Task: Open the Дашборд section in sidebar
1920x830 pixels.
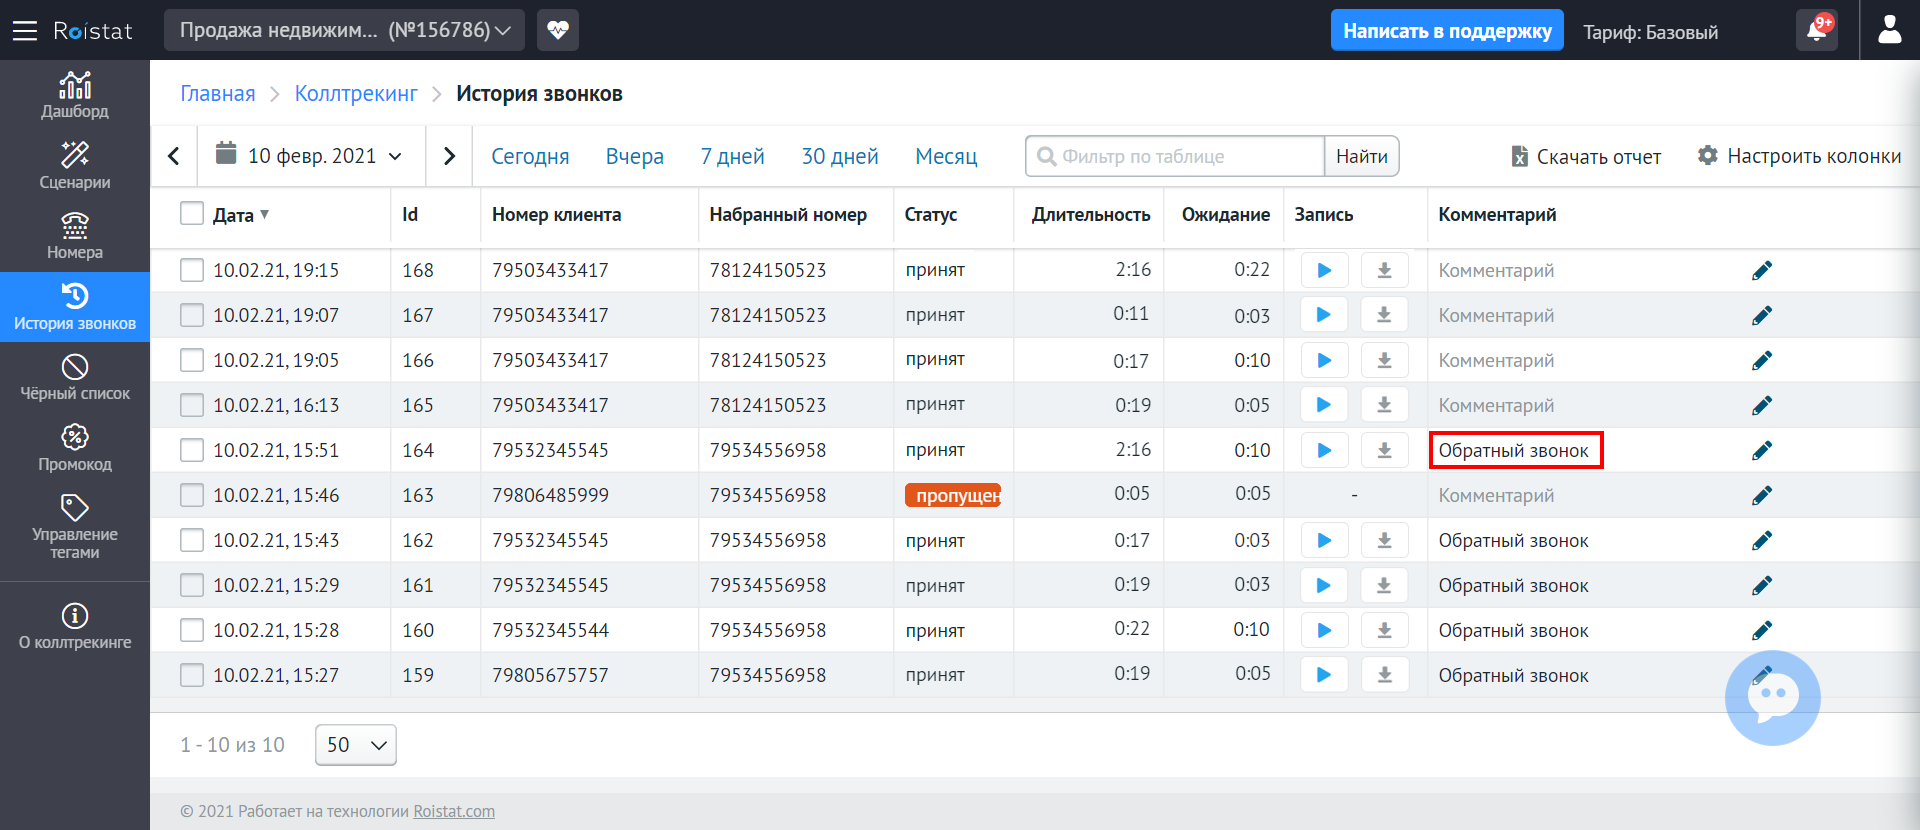Action: [75, 95]
